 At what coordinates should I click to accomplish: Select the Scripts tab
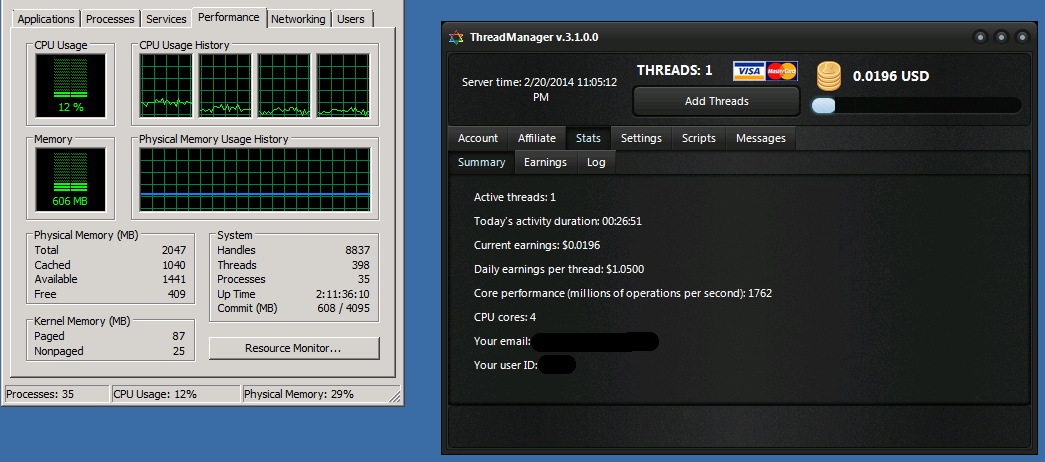699,138
